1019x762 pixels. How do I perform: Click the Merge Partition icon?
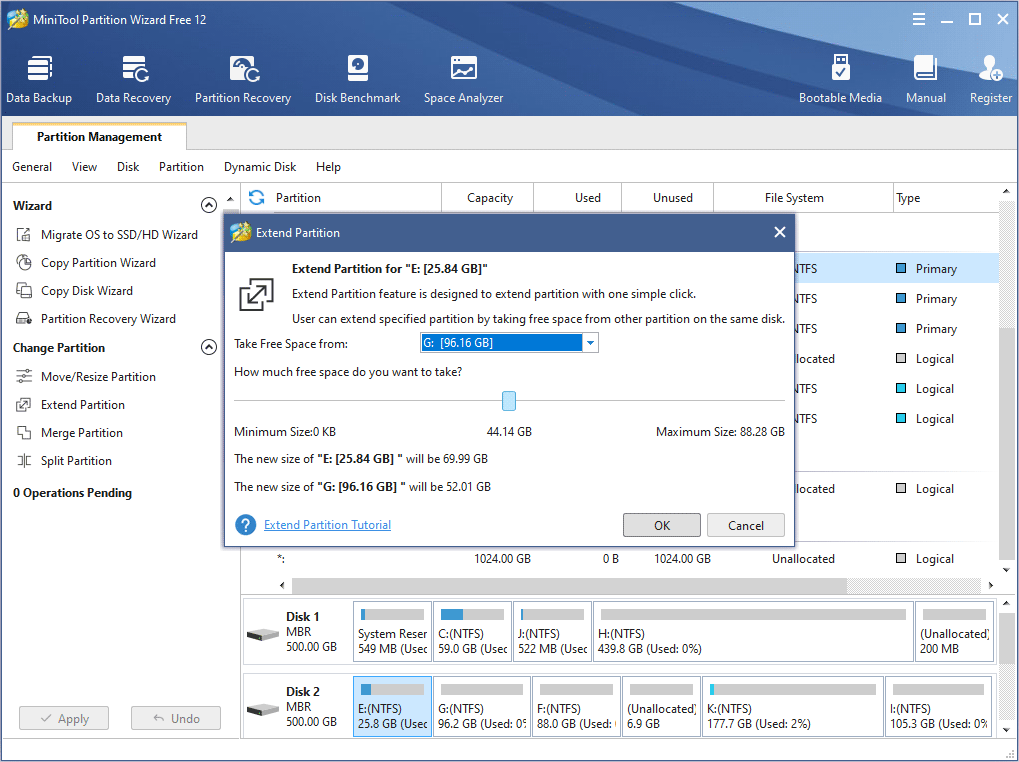tap(23, 433)
